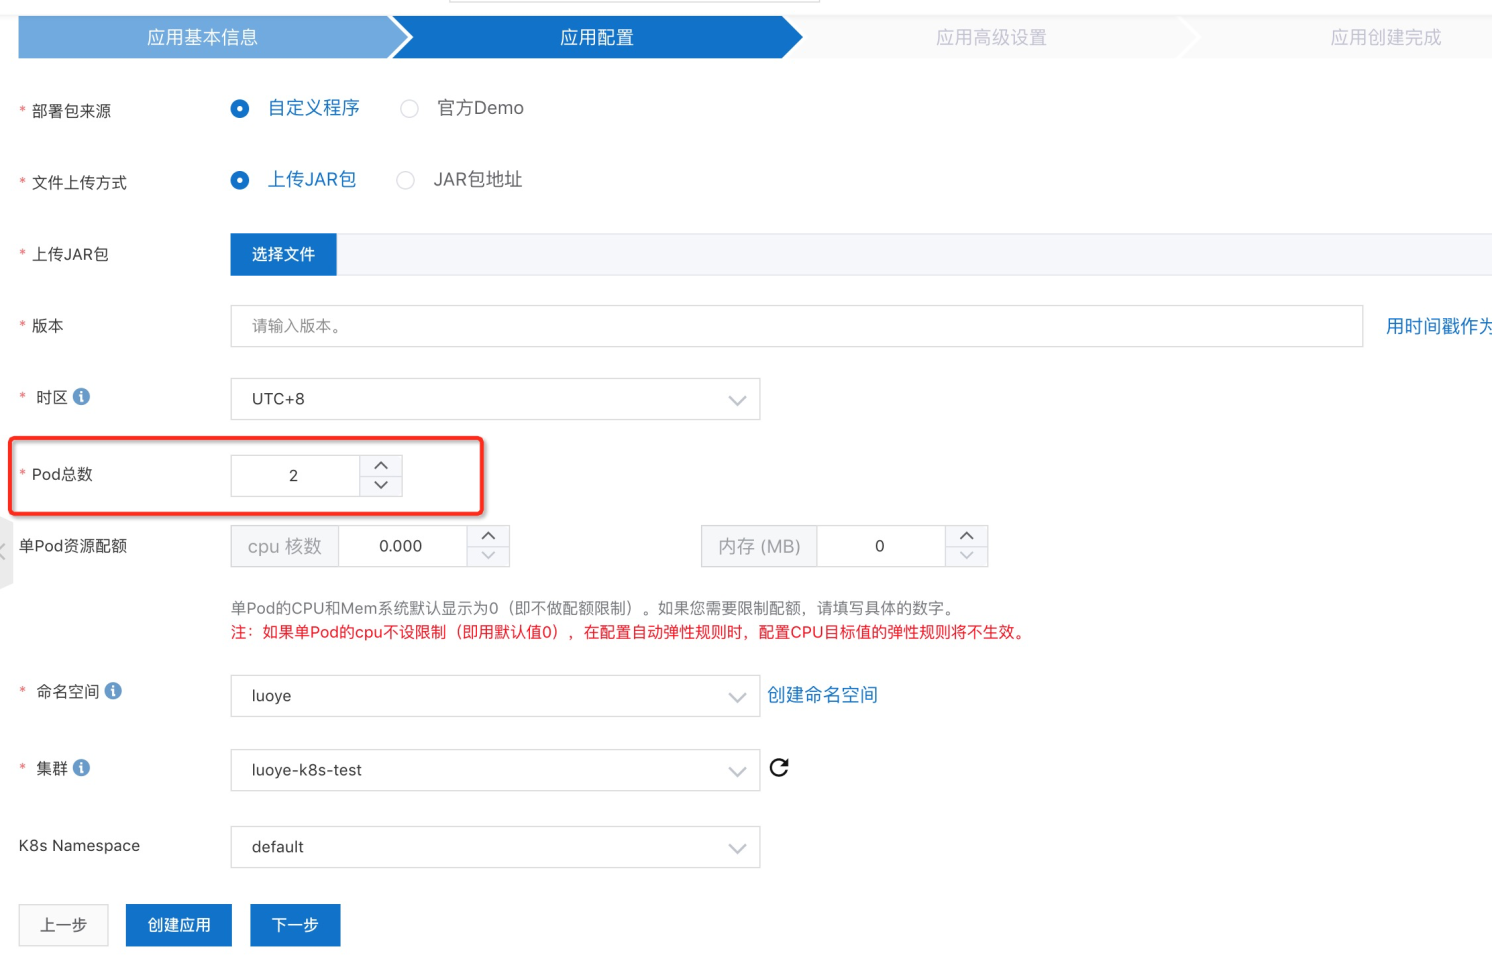Go to the 应用基本信息 step

pos(203,37)
